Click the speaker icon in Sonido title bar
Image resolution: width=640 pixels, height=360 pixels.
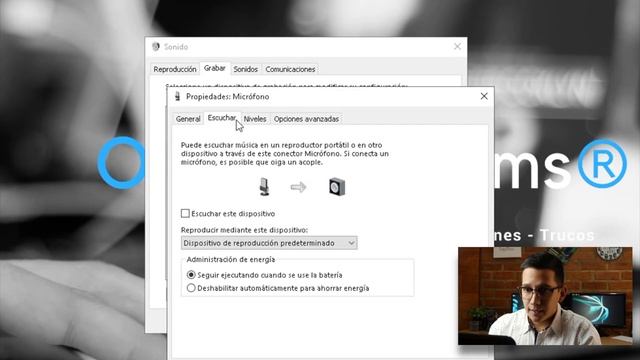[x=156, y=47]
